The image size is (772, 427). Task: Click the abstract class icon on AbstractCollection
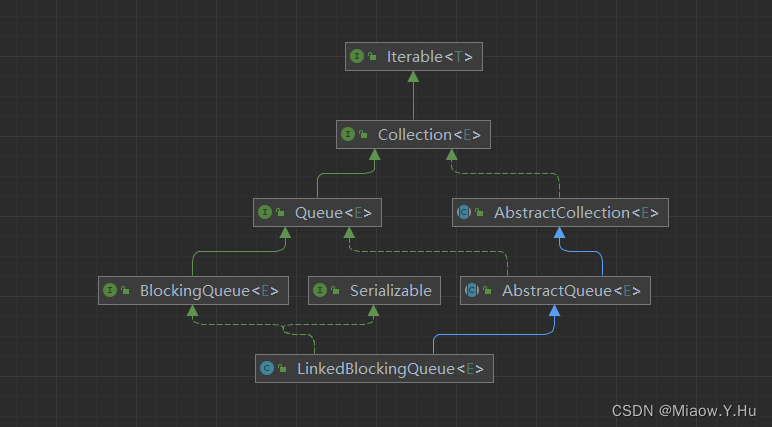click(464, 212)
